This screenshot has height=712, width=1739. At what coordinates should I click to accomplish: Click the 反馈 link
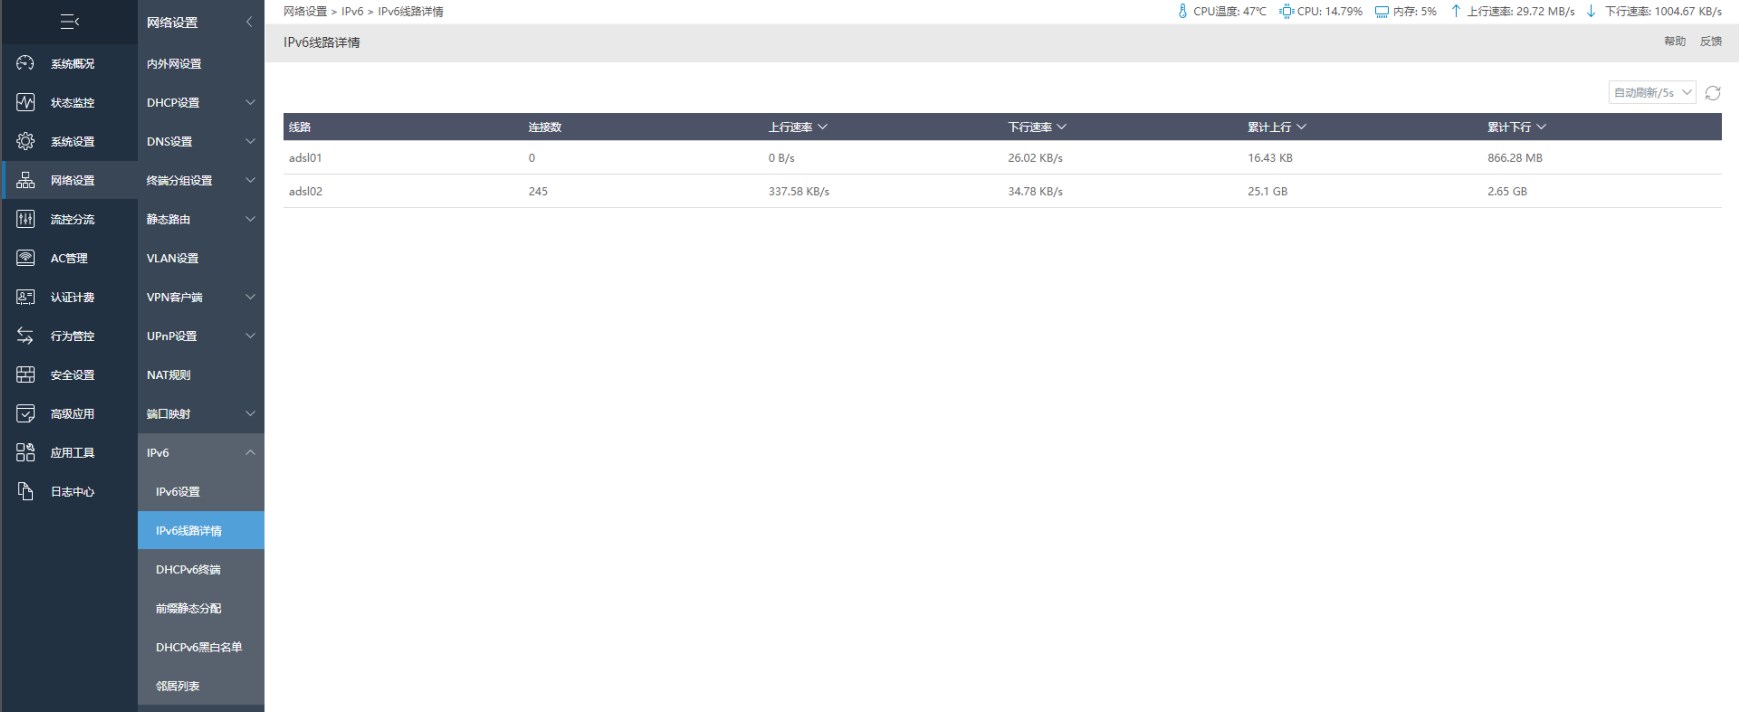pyautogui.click(x=1711, y=41)
